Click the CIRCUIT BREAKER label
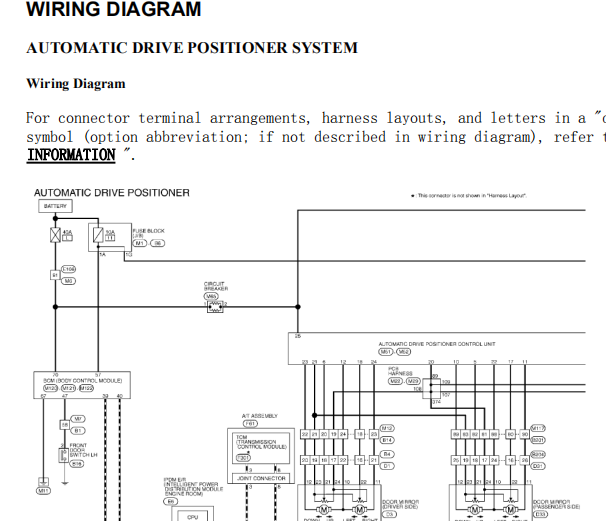 point(216,286)
